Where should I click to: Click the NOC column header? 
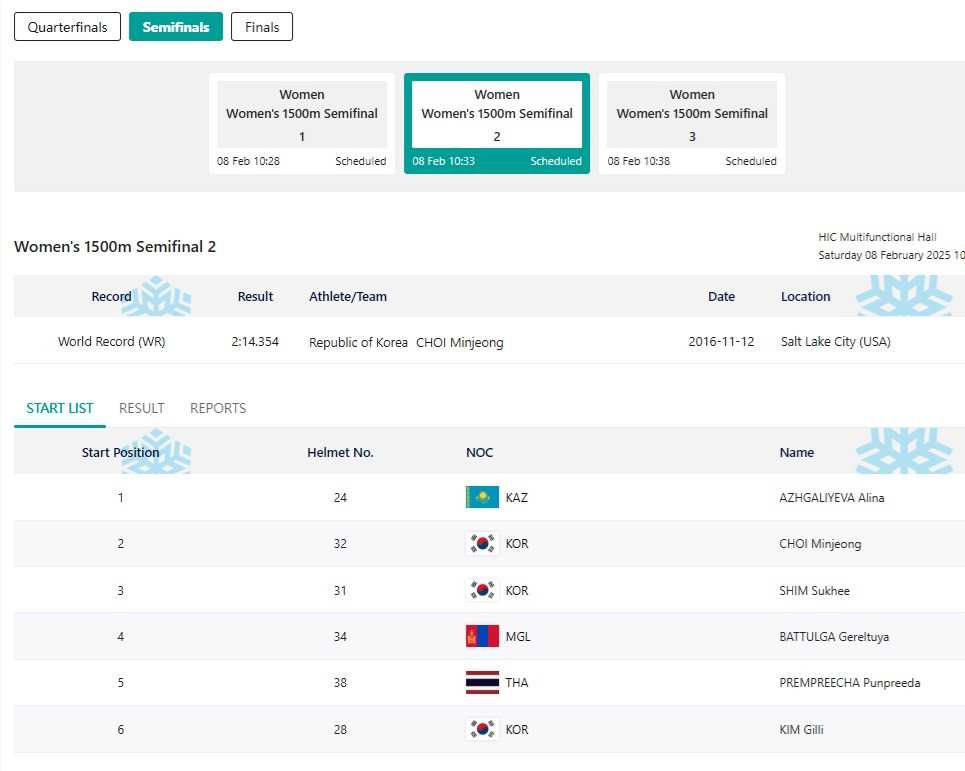coord(479,452)
